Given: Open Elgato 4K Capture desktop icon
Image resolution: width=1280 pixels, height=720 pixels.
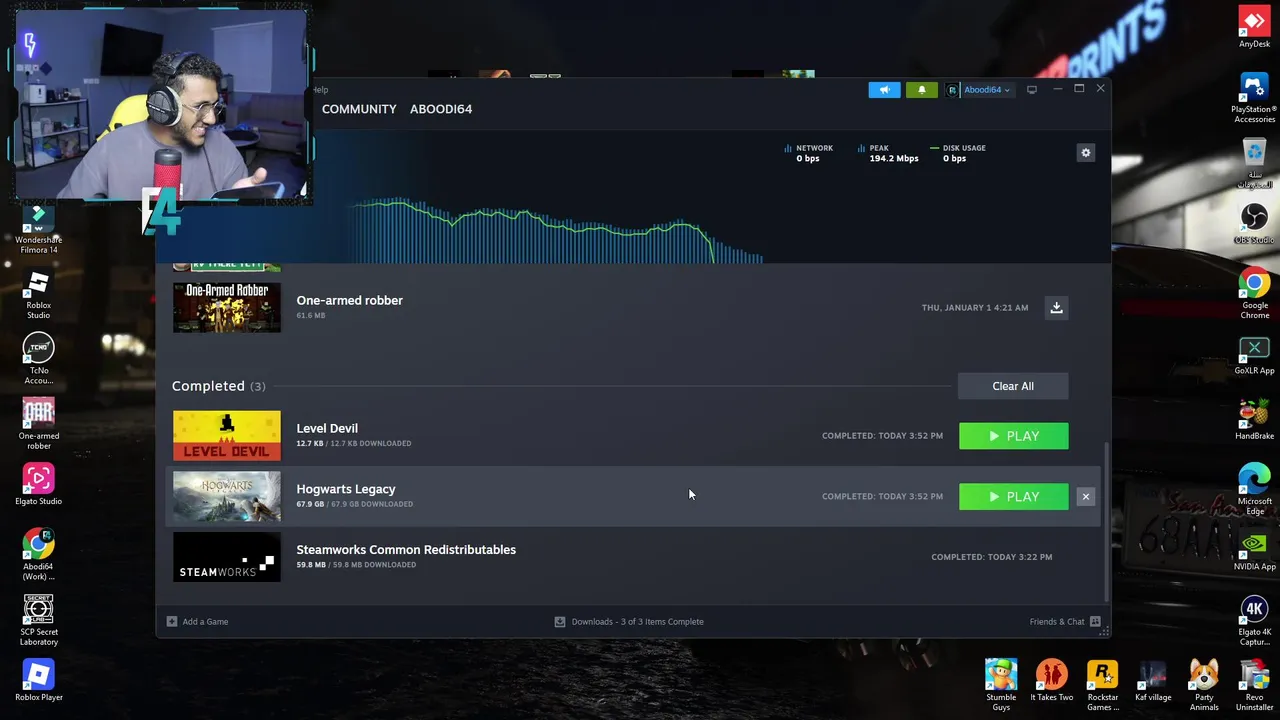Looking at the screenshot, I should coord(1254,622).
